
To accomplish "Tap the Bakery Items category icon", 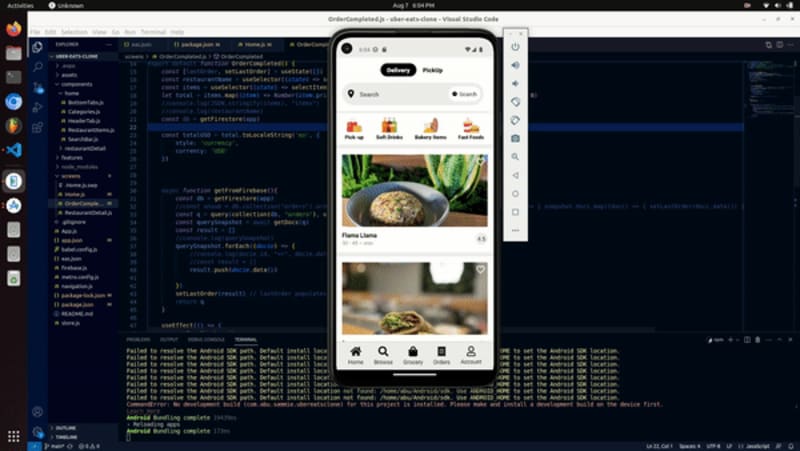I will [430, 129].
